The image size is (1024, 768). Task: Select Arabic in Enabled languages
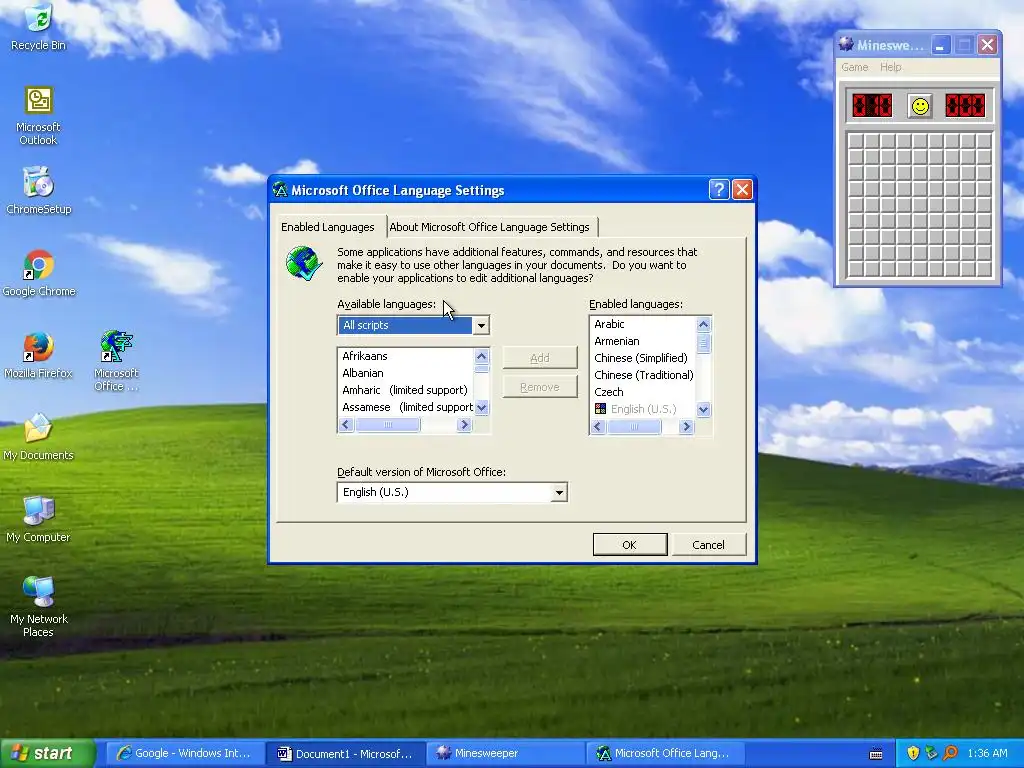click(643, 324)
